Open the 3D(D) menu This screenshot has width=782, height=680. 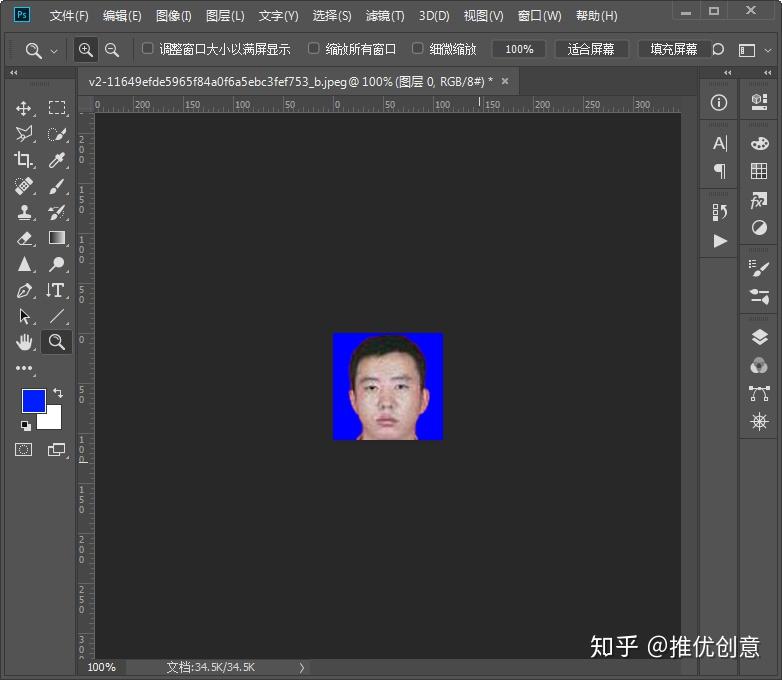point(434,16)
